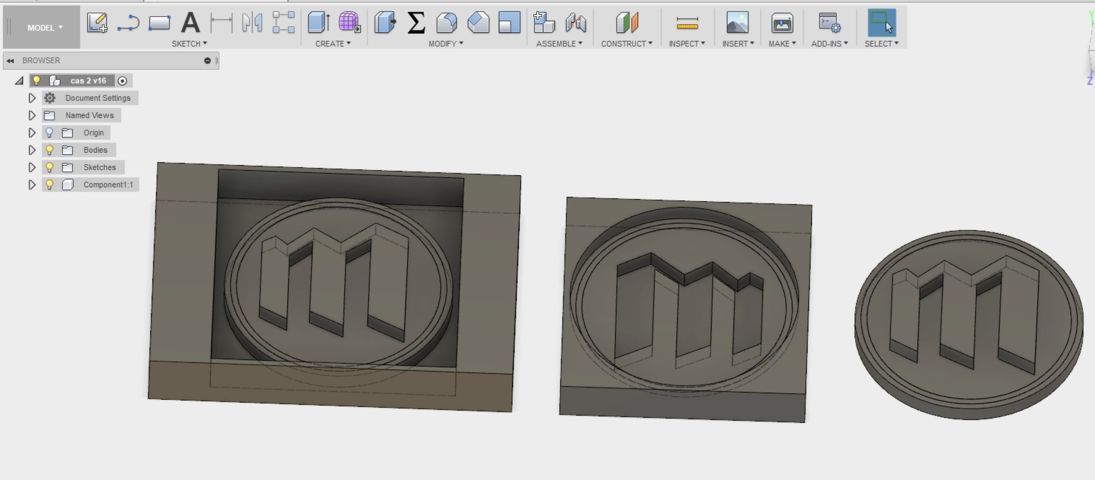Select the cas 2 v16 document name
This screenshot has width=1095, height=480.
pyautogui.click(x=88, y=80)
